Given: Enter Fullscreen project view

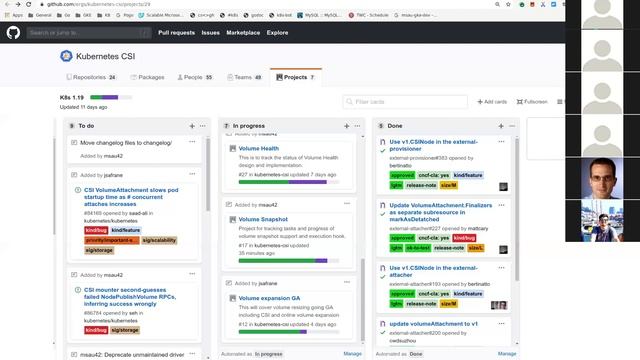Looking at the screenshot, I should coord(532,102).
